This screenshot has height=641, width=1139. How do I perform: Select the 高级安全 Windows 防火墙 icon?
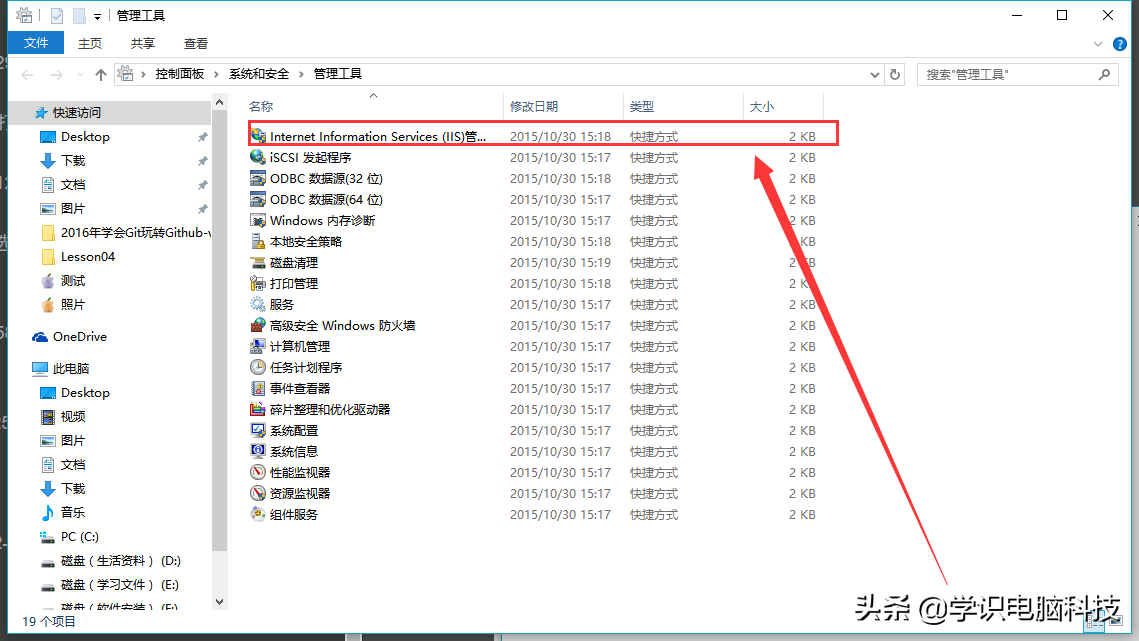coord(258,326)
